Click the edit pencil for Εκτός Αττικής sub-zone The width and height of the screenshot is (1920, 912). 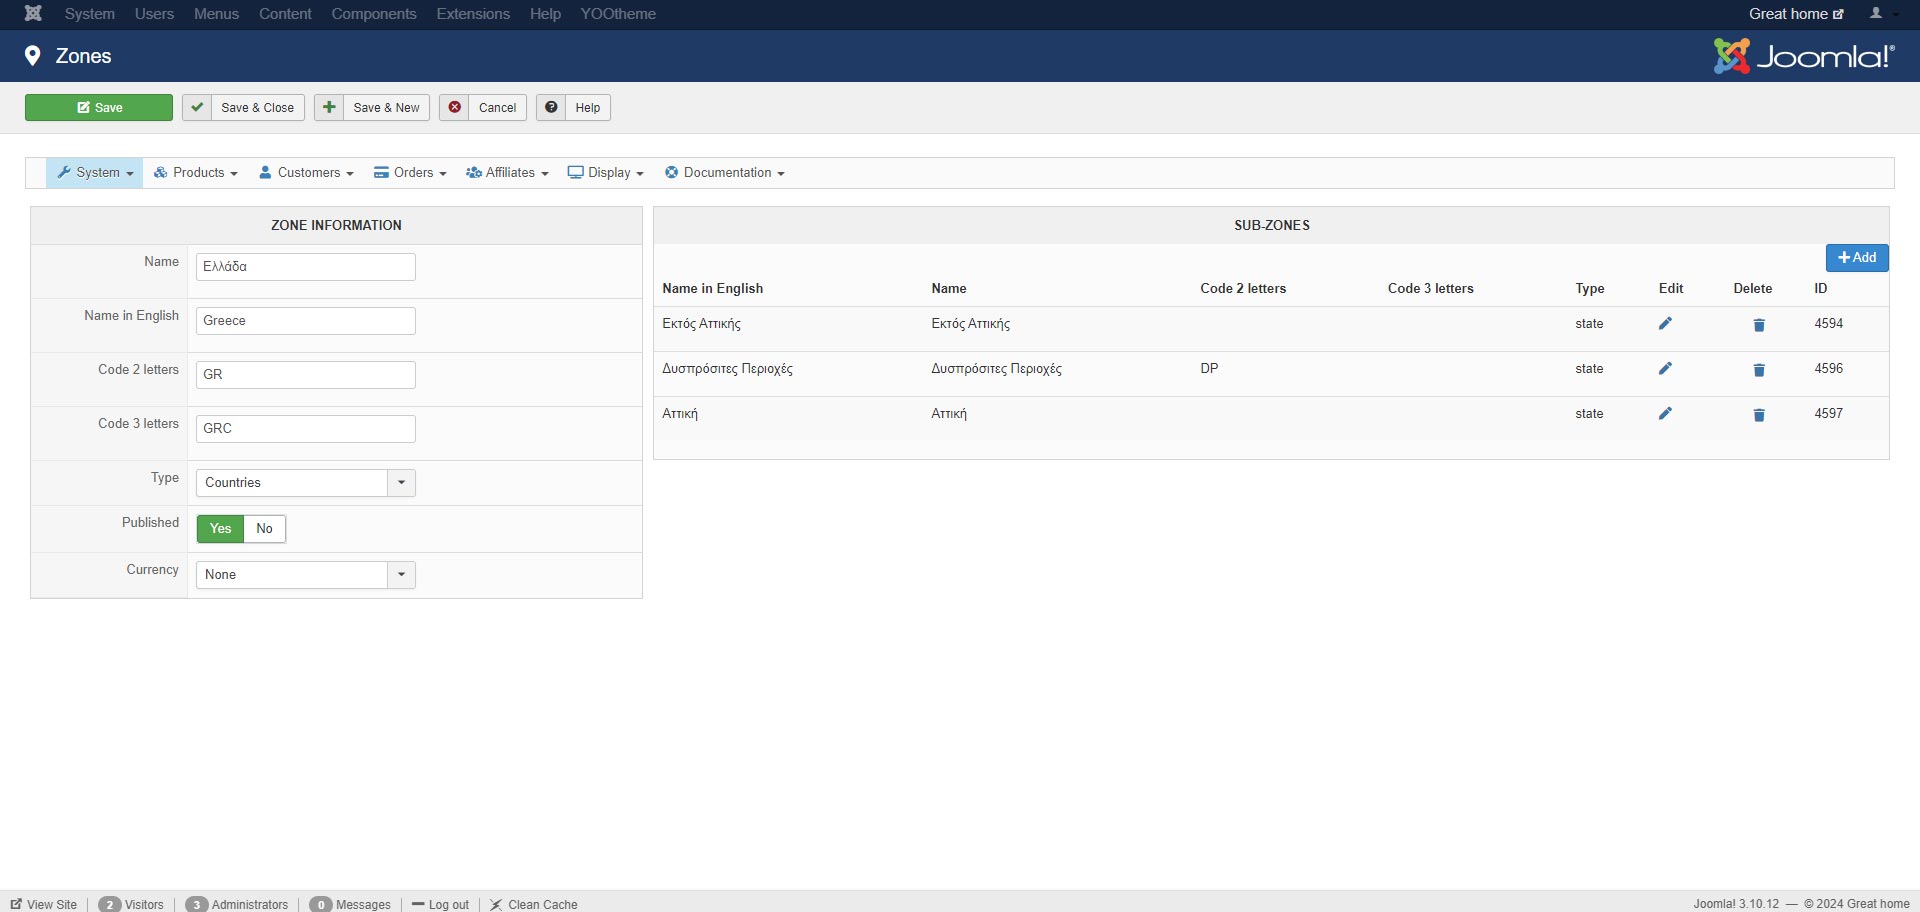(x=1665, y=324)
